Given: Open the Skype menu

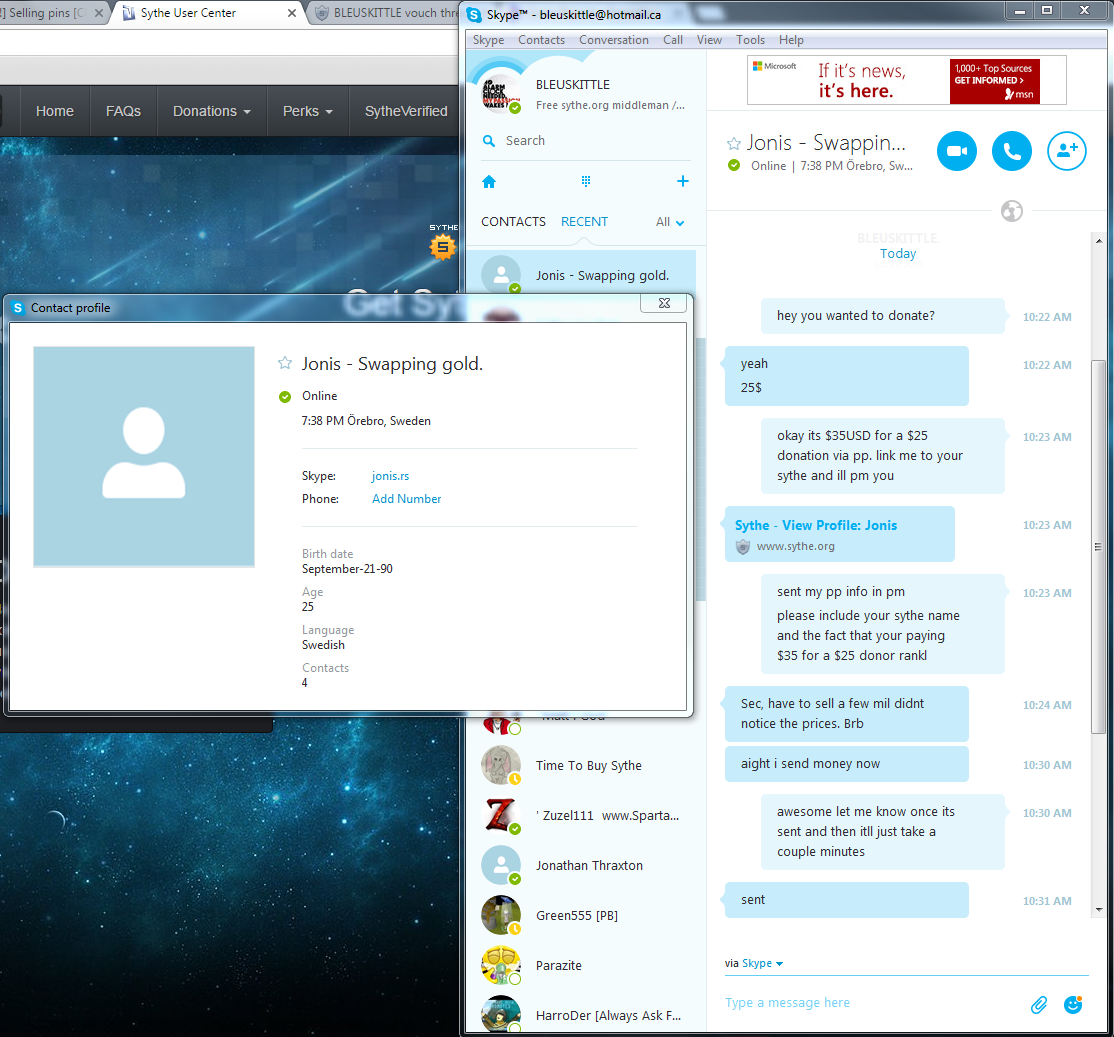Looking at the screenshot, I should click(x=488, y=40).
